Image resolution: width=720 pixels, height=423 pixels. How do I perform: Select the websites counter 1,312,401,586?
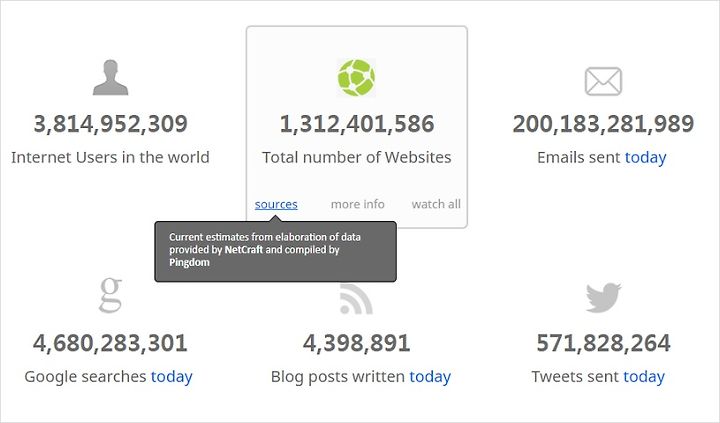point(357,124)
